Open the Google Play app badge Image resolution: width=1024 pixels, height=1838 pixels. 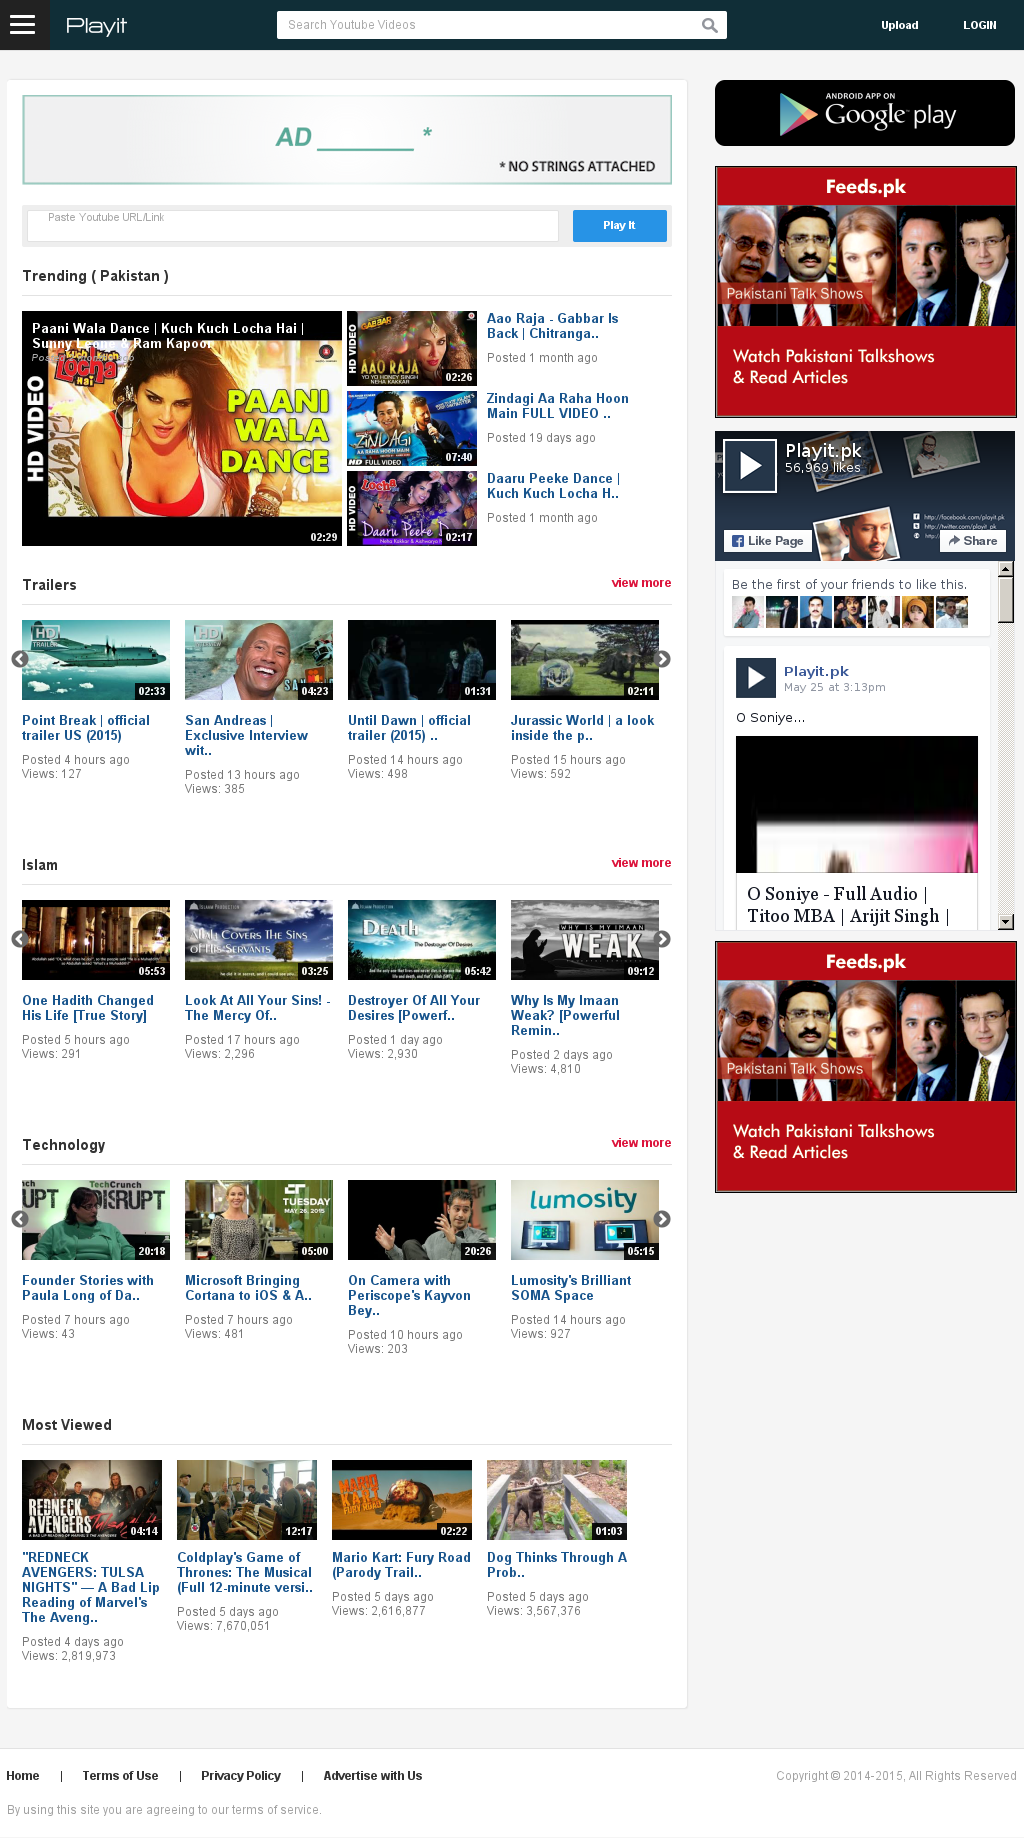(x=865, y=113)
